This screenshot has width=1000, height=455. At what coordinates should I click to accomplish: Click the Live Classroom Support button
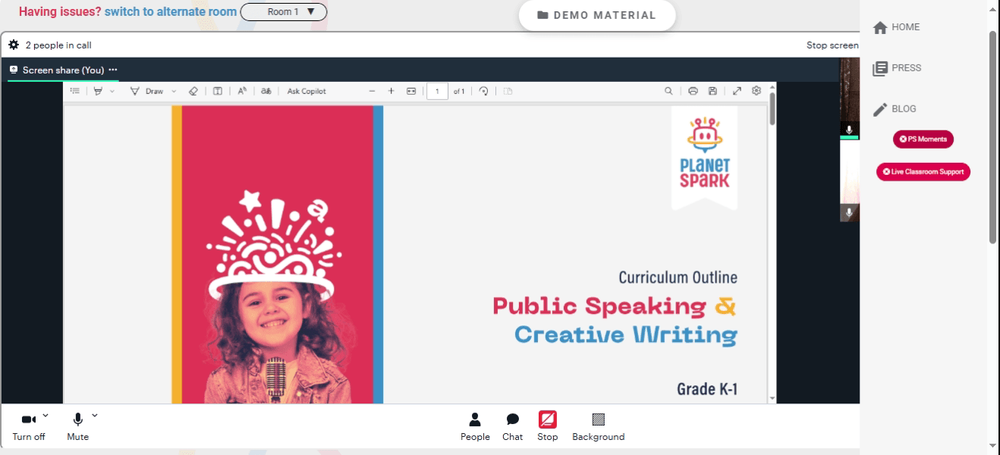tap(923, 172)
